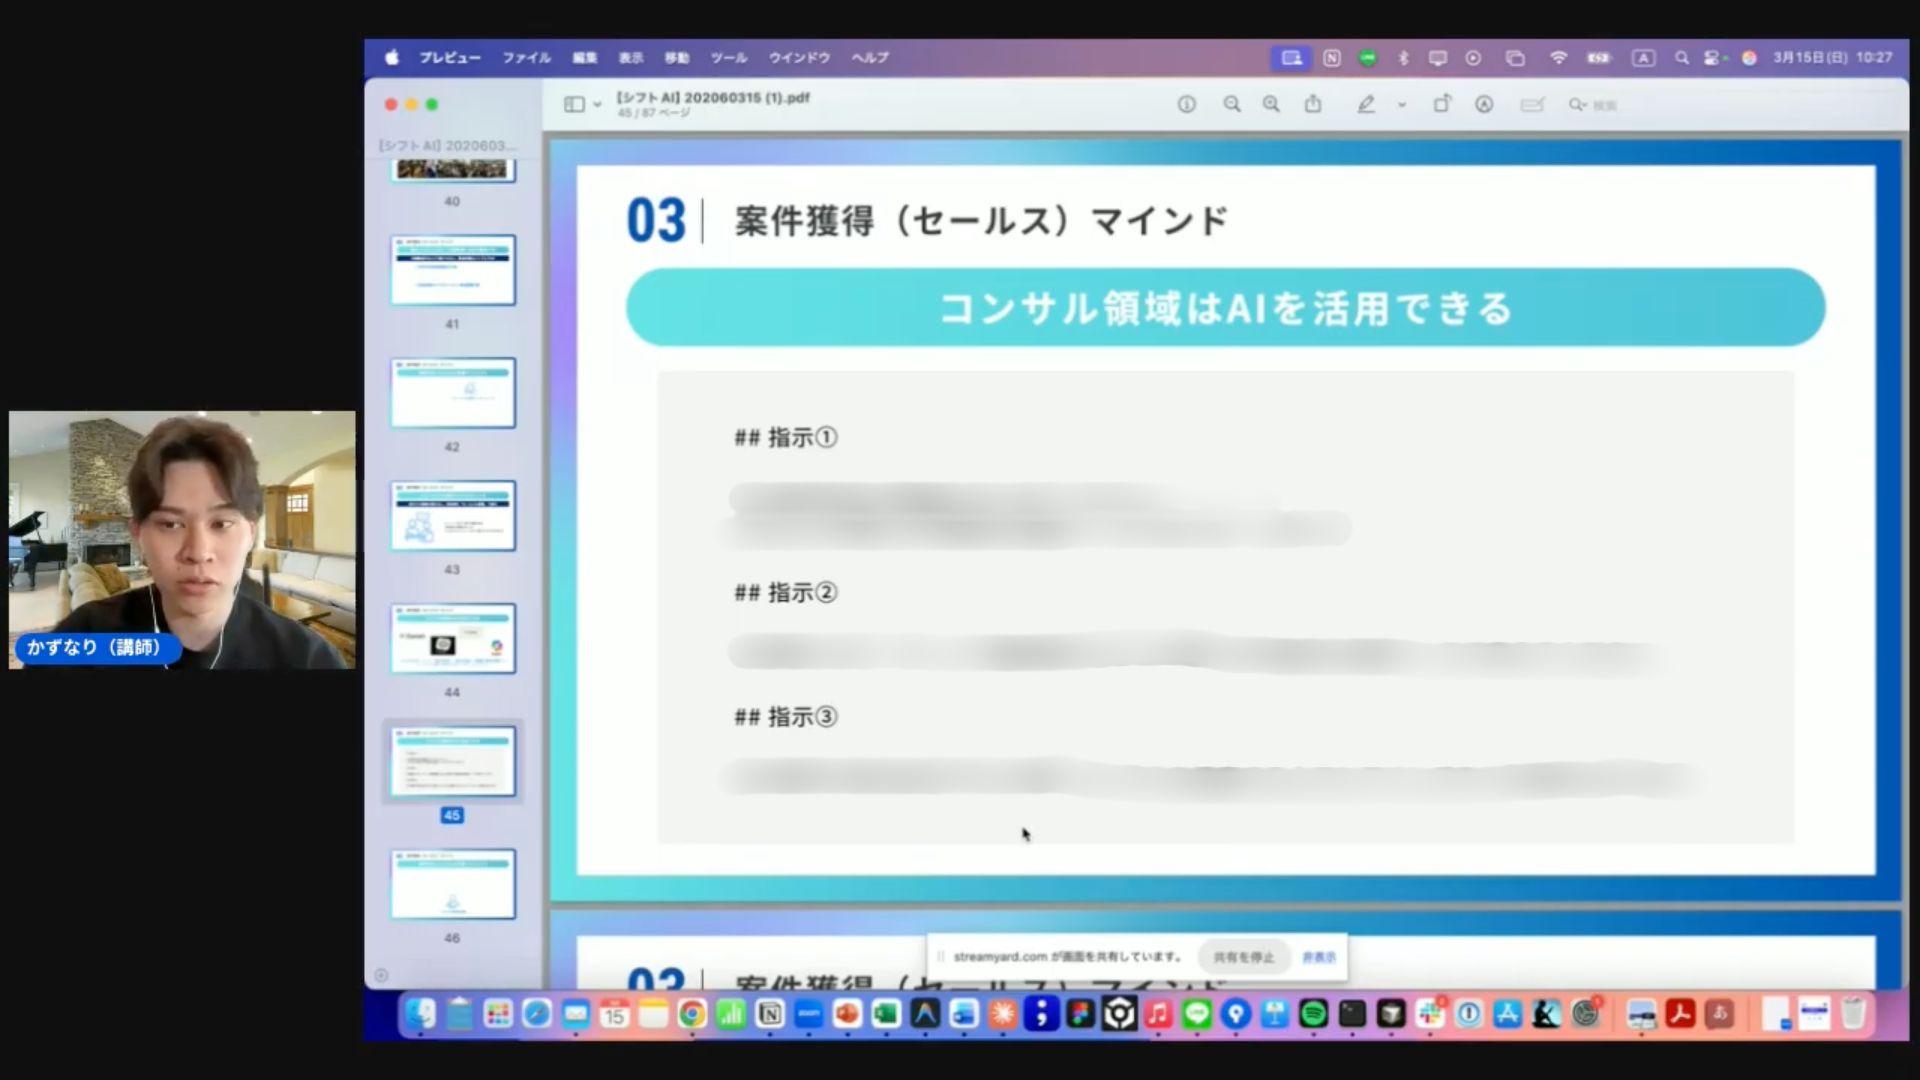Click the zoom in magnifier icon
The width and height of the screenshot is (1920, 1080).
(1271, 104)
